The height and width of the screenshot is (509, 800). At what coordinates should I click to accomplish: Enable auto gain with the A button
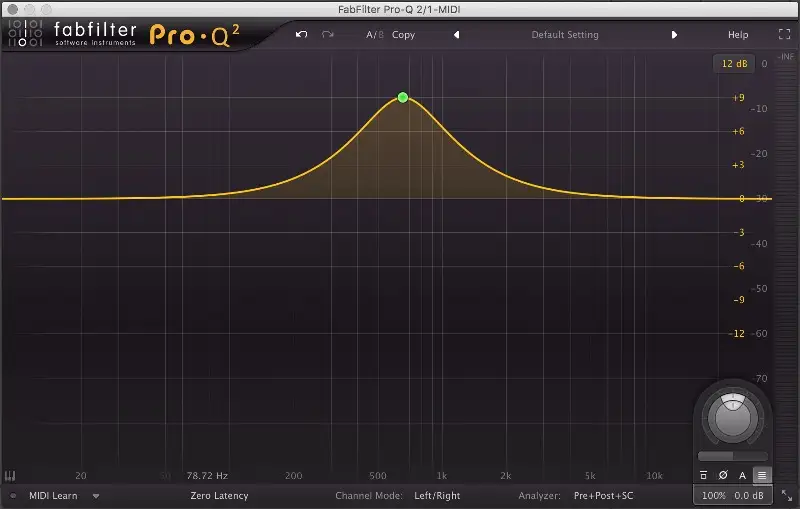click(742, 475)
